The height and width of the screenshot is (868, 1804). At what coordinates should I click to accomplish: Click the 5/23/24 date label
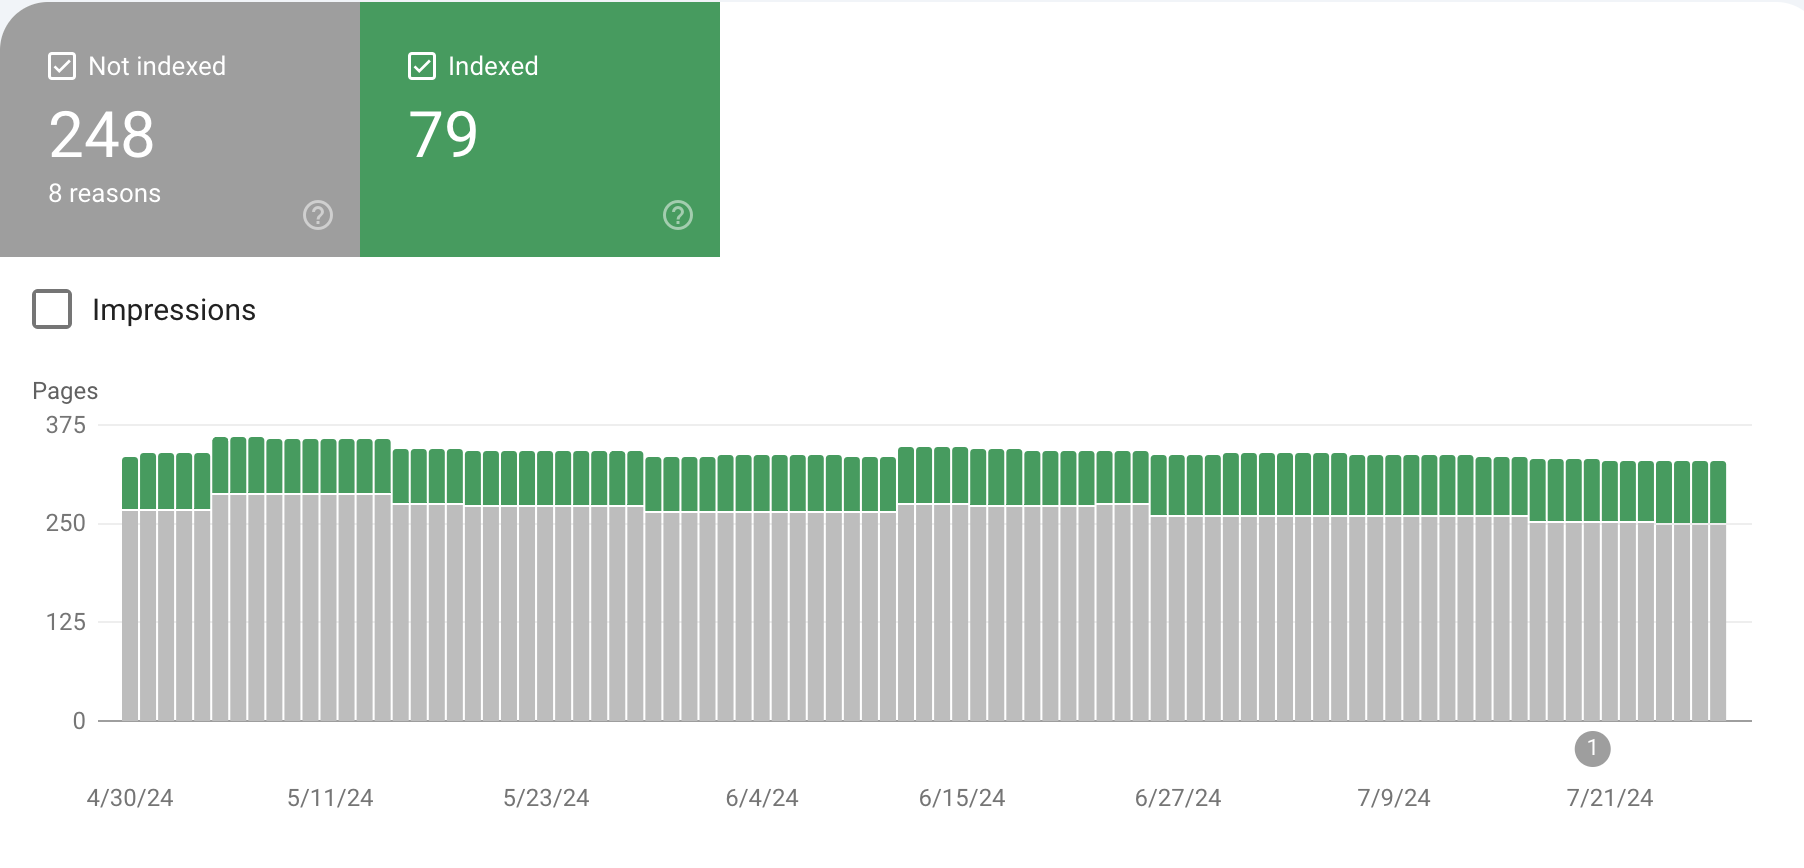(546, 798)
